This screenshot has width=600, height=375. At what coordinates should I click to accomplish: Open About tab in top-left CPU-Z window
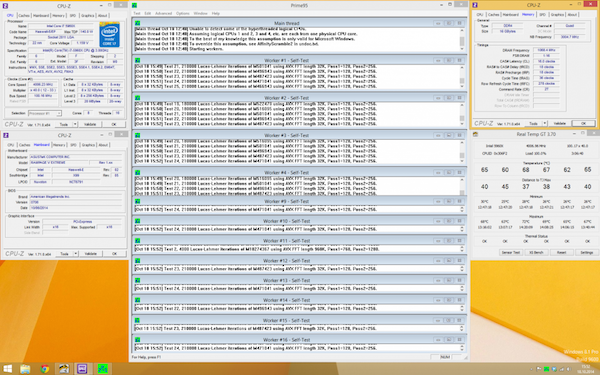pos(103,16)
